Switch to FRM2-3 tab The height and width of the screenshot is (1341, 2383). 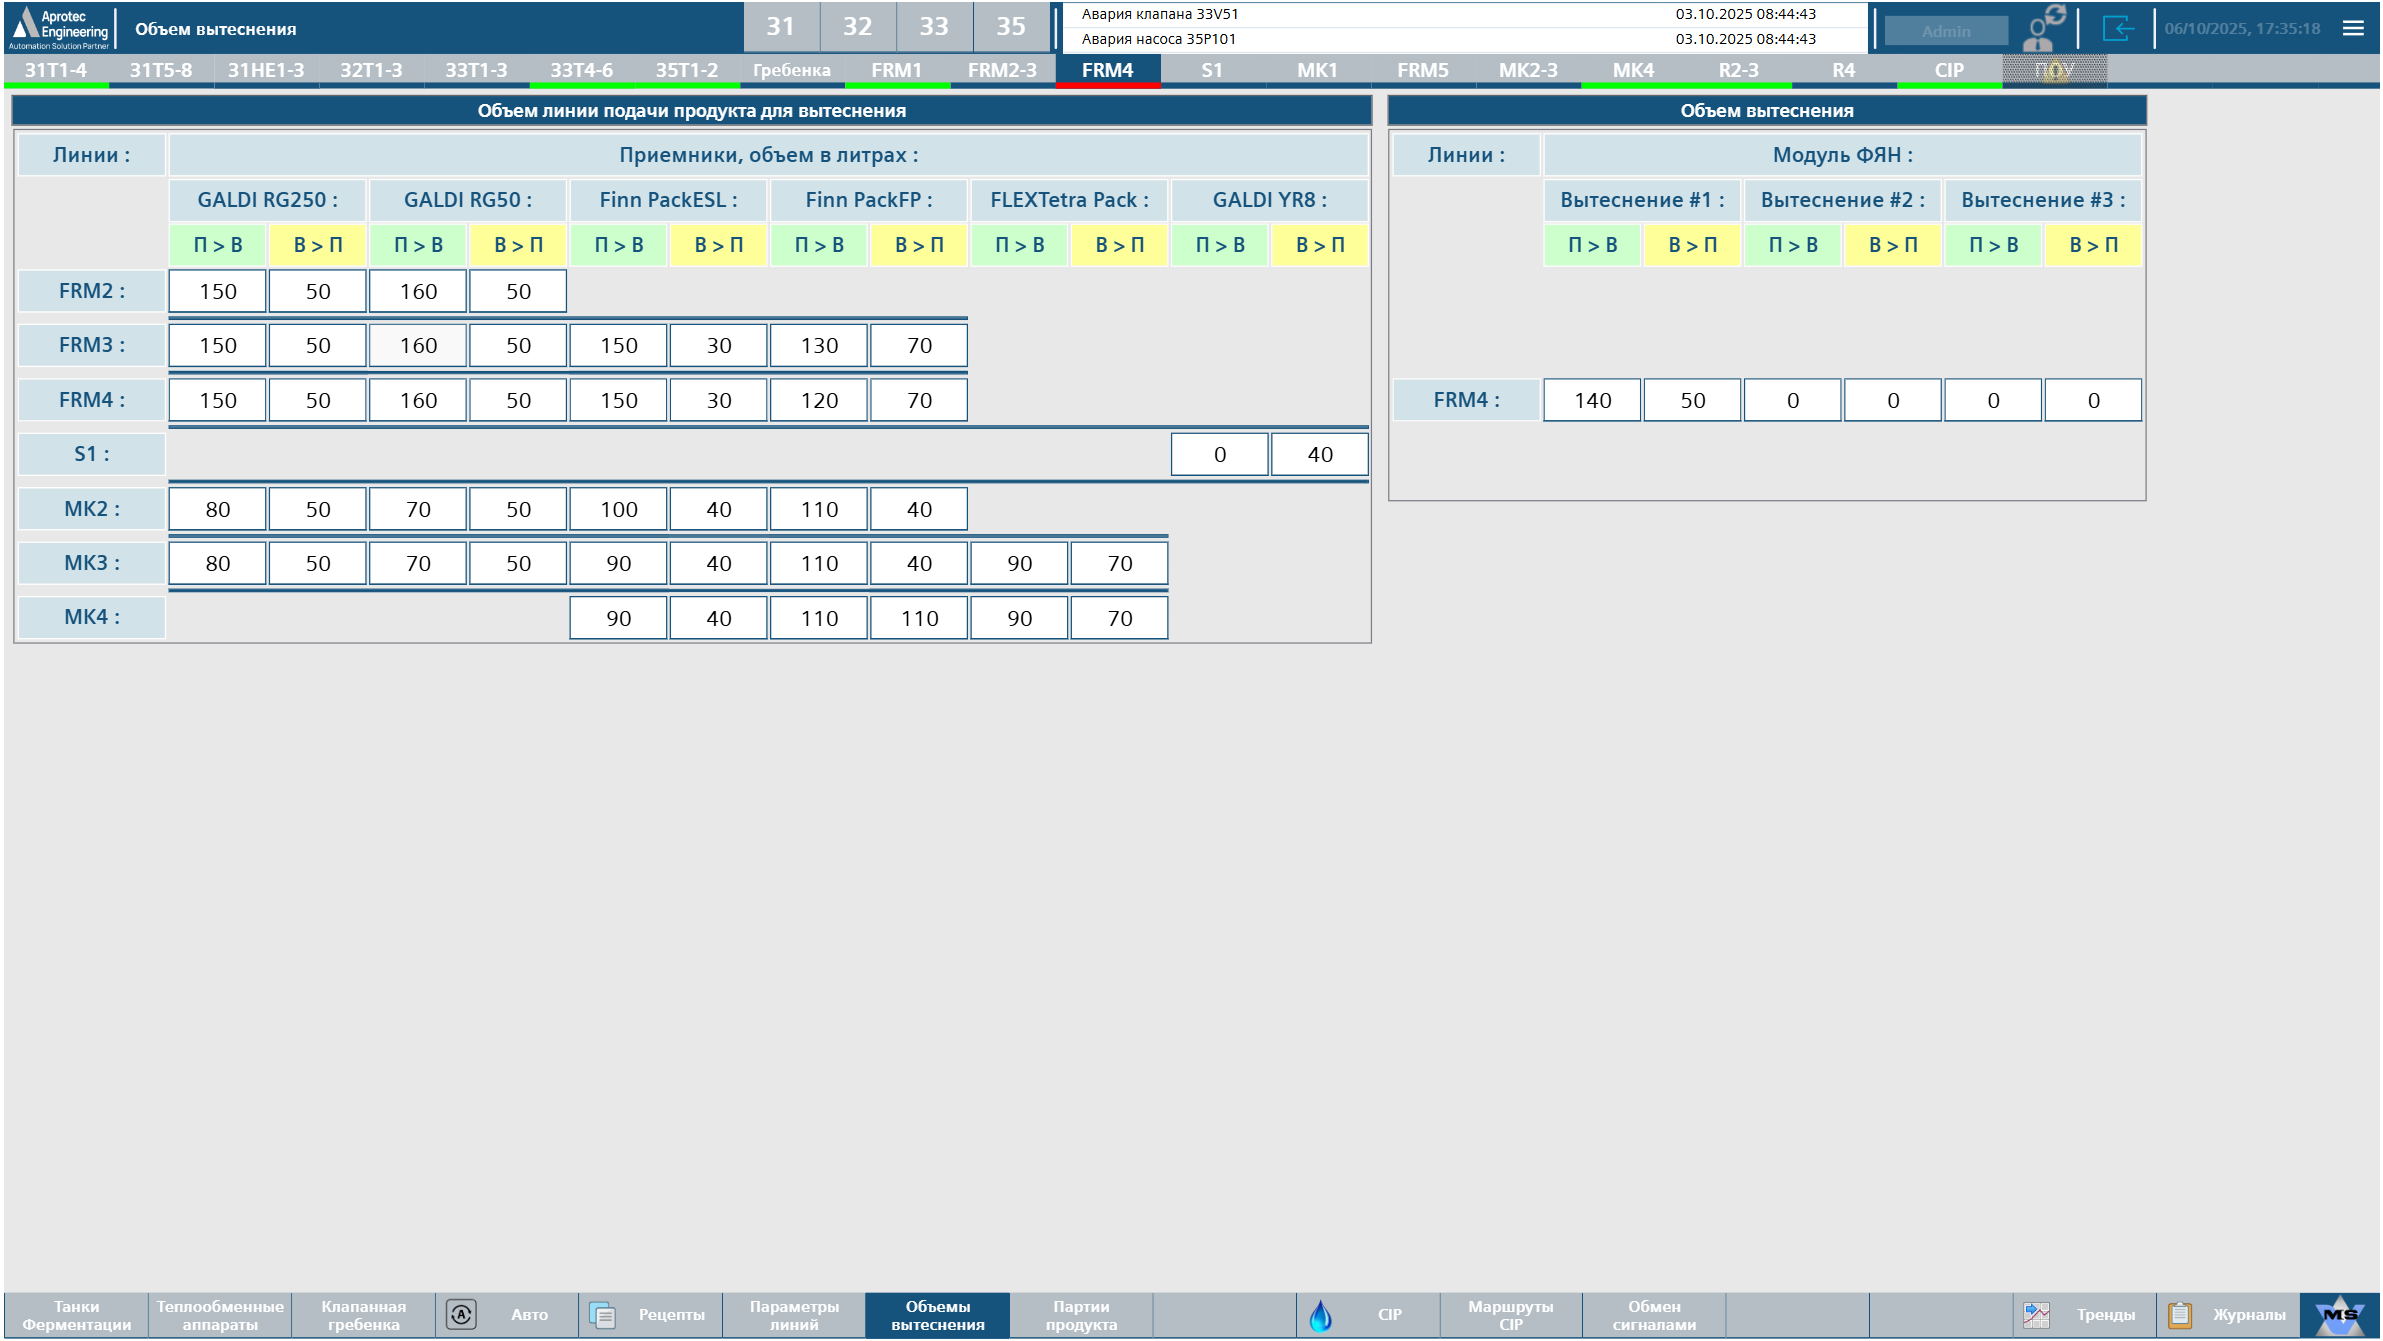pyautogui.click(x=1002, y=70)
